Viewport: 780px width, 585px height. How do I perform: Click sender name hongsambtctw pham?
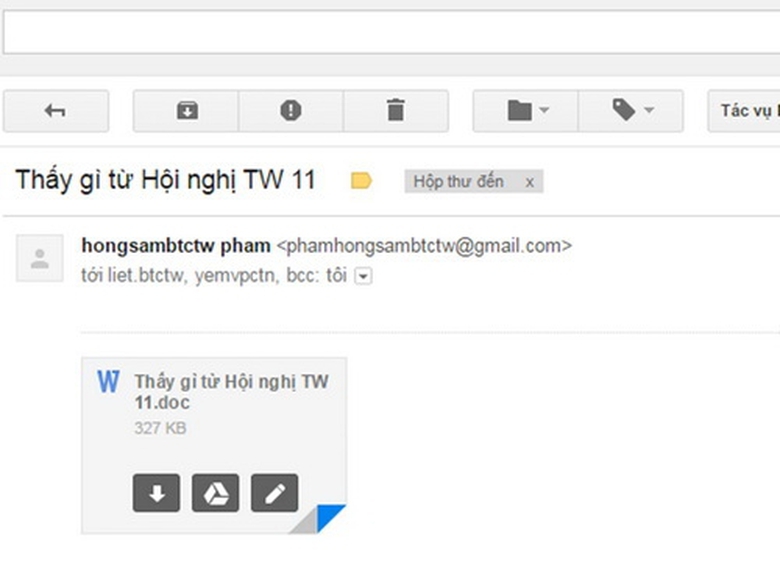click(x=175, y=246)
